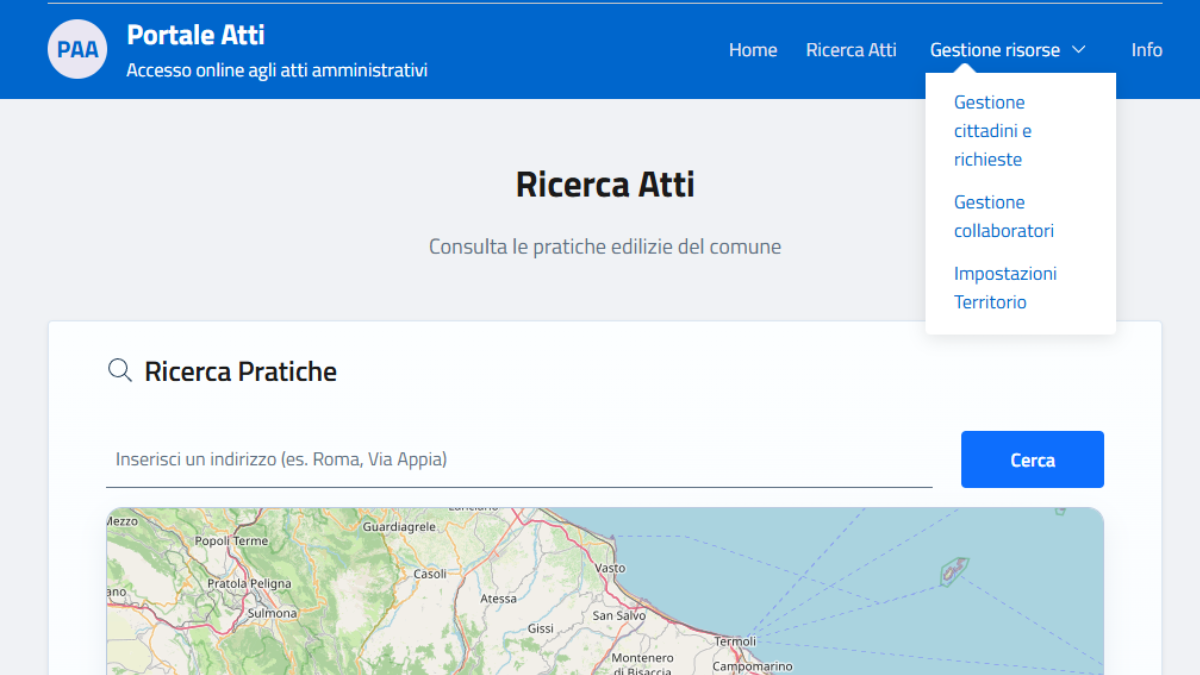Click the Portale Atti title link
The width and height of the screenshot is (1200, 675).
pos(196,35)
